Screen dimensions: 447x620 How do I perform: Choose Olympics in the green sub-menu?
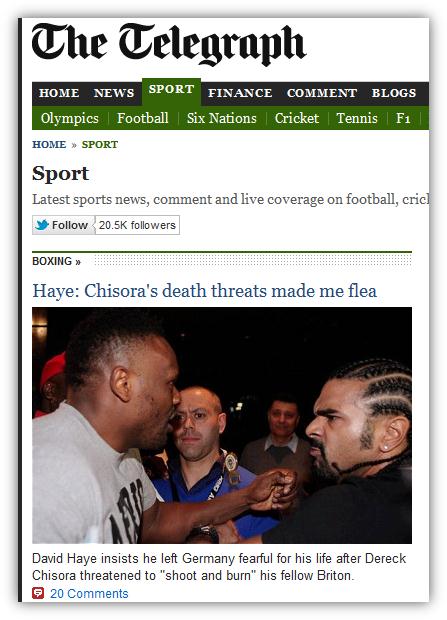coord(70,118)
